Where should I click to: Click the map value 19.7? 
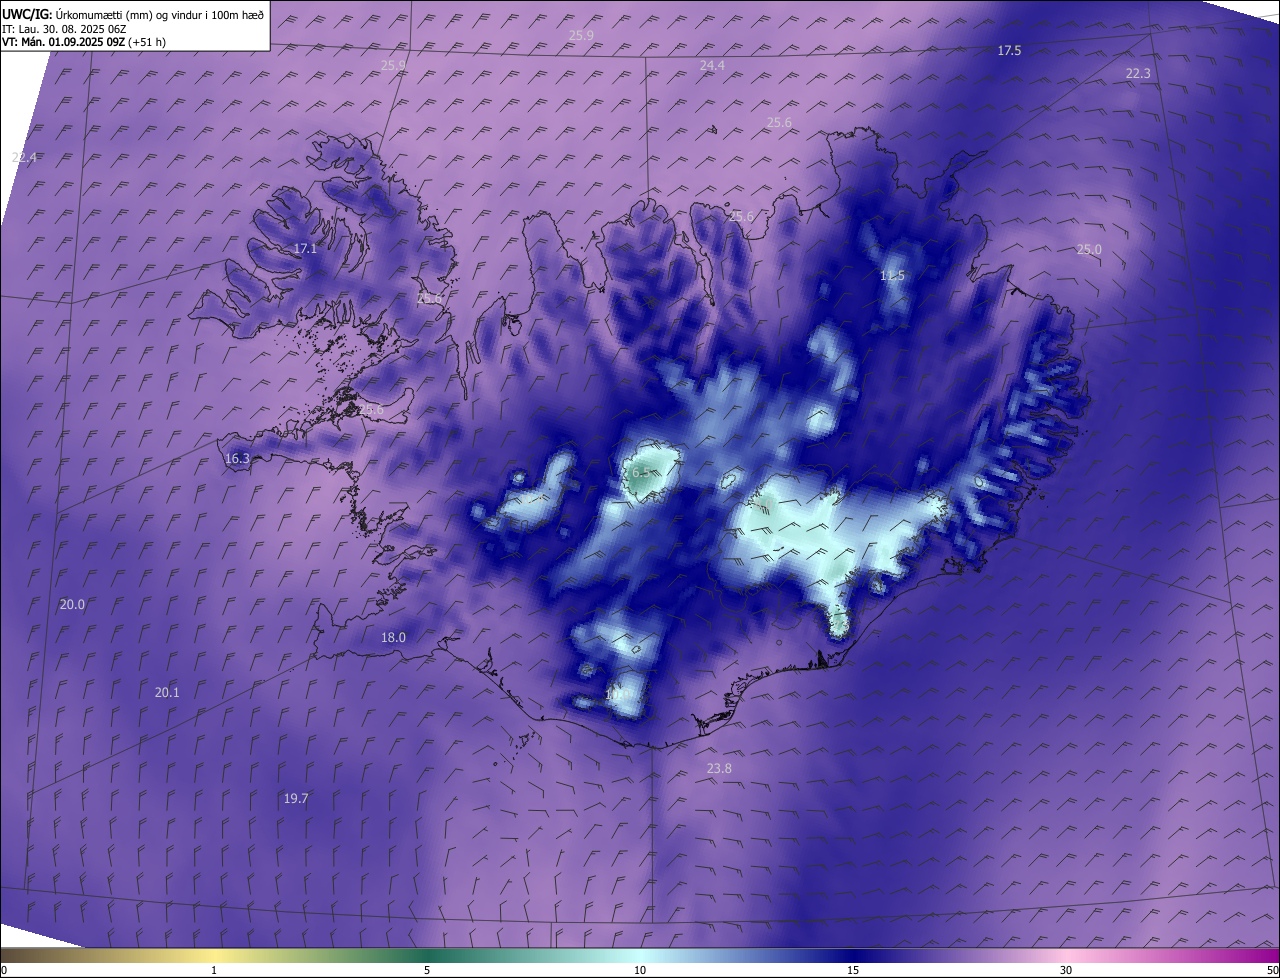click(x=296, y=798)
